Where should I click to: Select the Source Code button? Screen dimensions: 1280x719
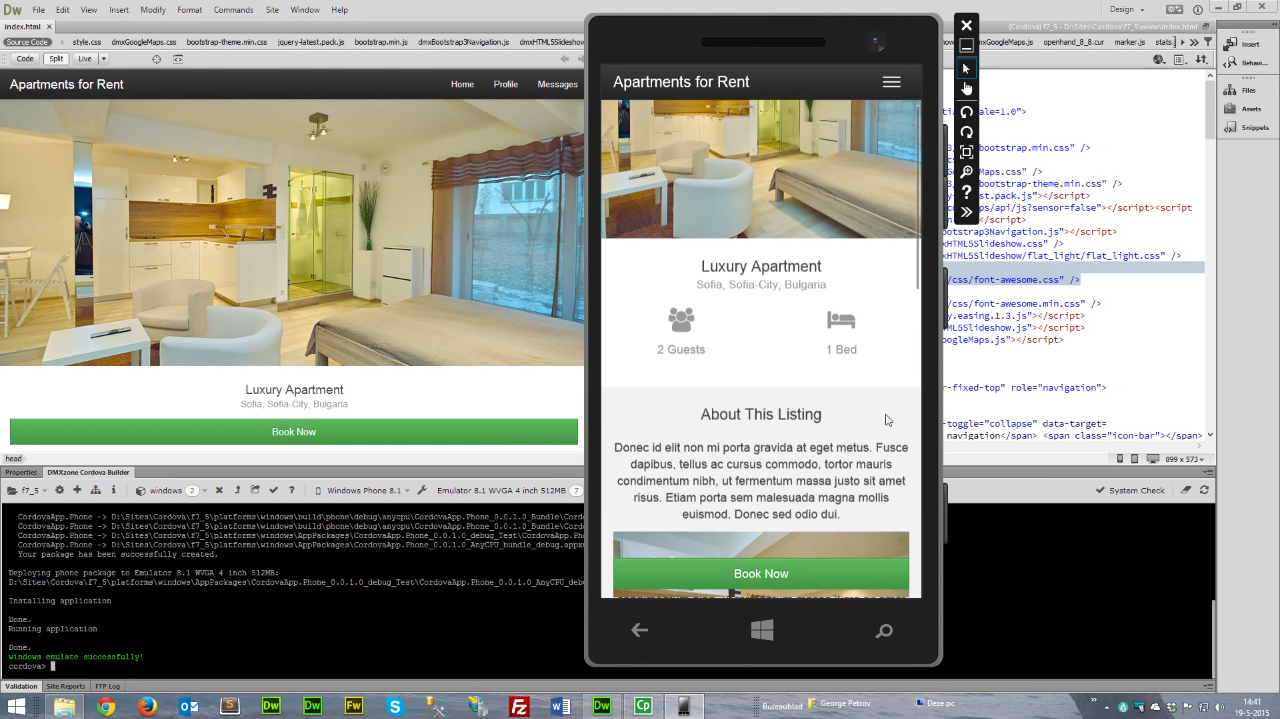pos(27,42)
